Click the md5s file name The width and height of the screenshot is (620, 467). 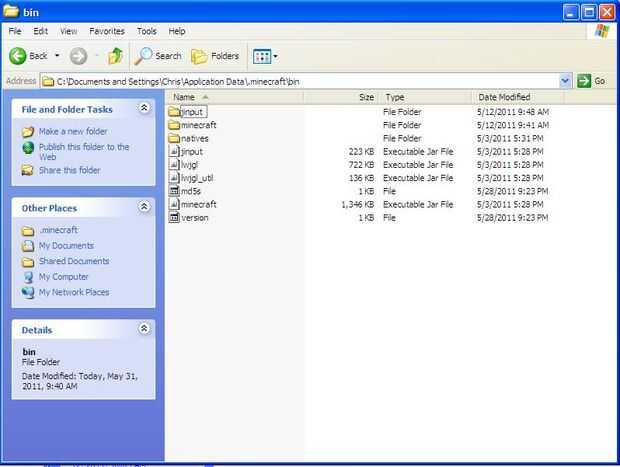click(191, 191)
